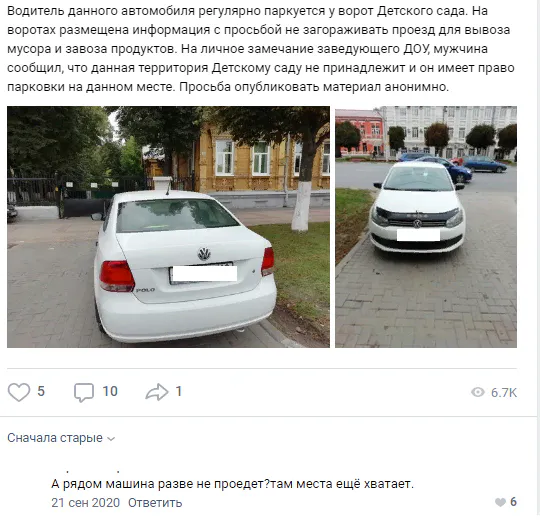Click the comment text about машина
540x528 pixels.
[x=232, y=484]
